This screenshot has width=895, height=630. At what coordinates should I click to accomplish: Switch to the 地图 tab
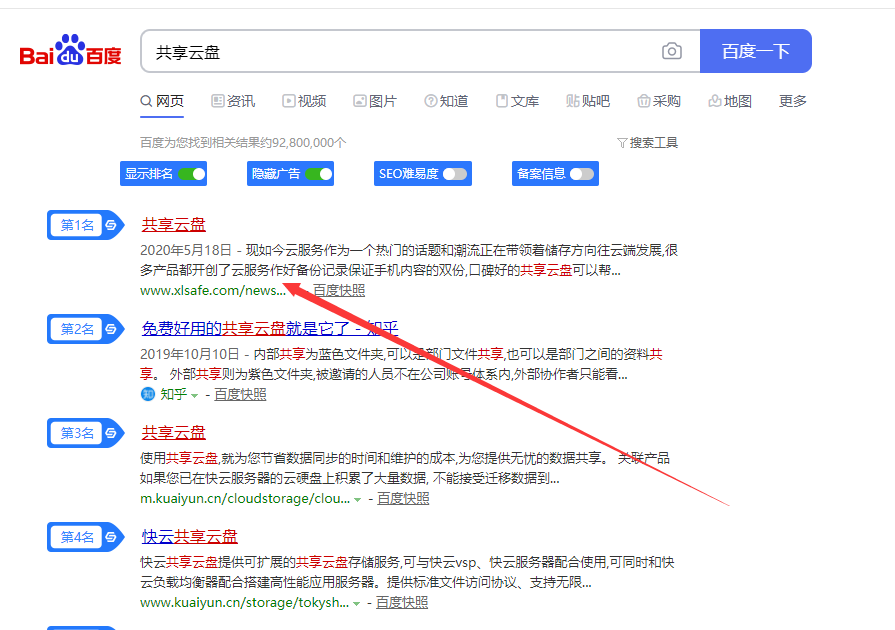(730, 102)
